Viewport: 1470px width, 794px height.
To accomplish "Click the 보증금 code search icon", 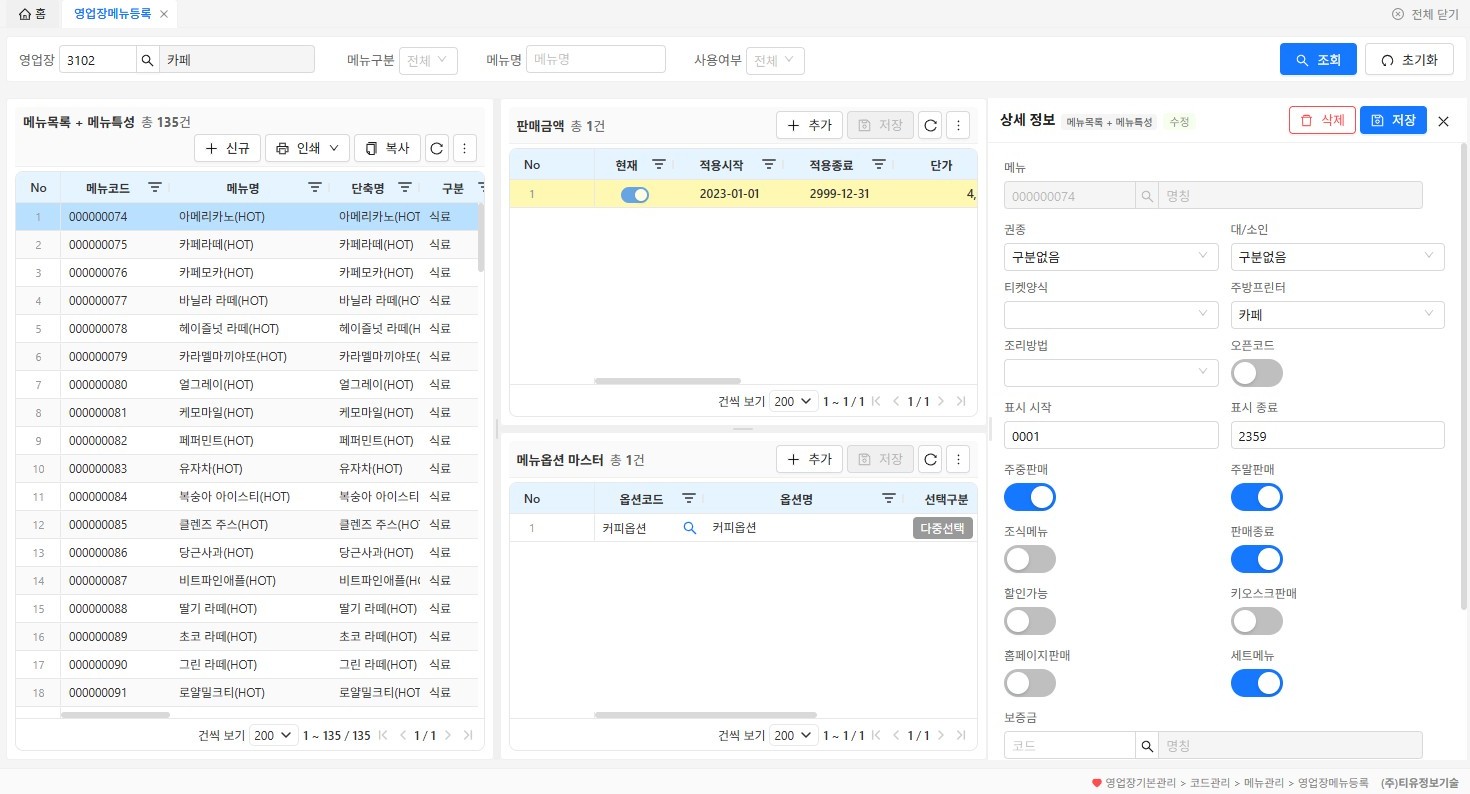I will click(x=1147, y=745).
